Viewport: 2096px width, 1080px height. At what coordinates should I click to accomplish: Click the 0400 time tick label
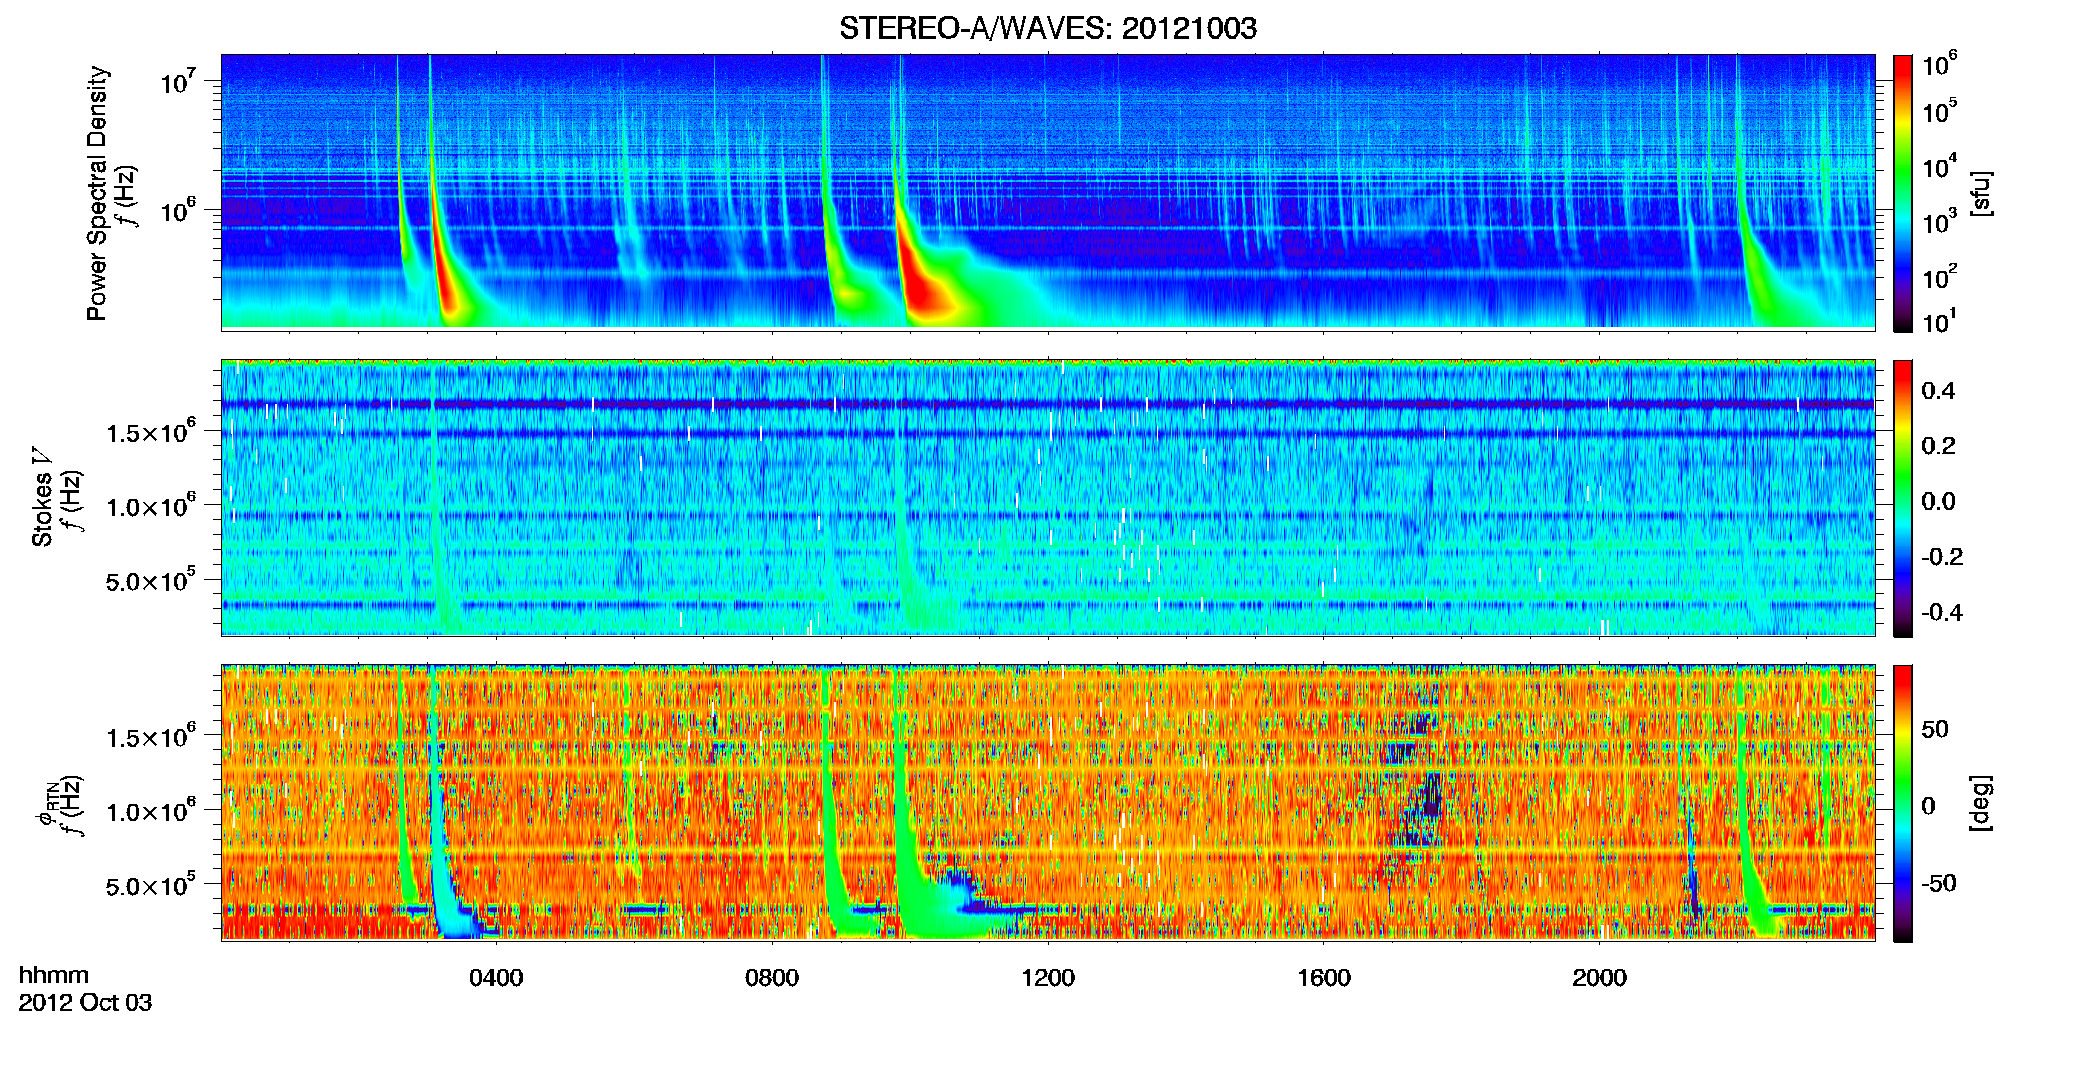click(x=496, y=978)
